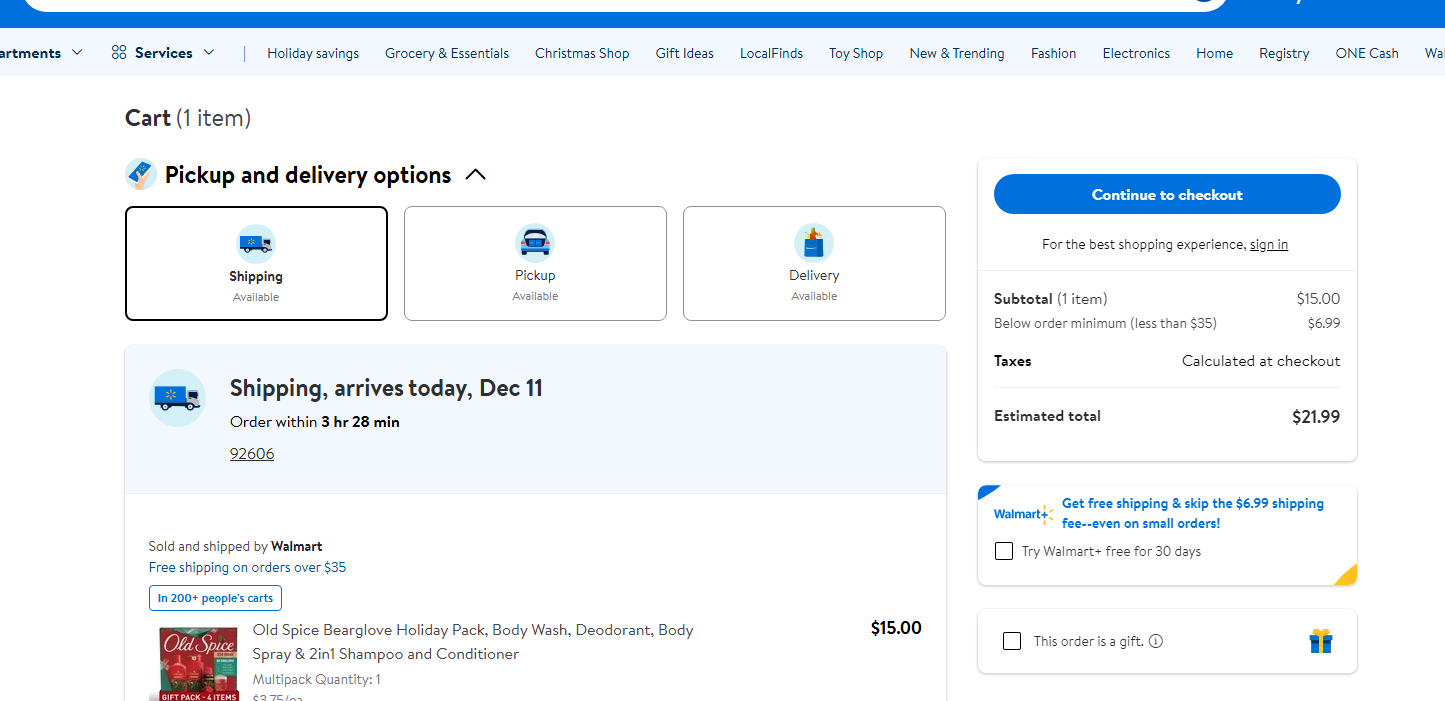Open gift order info icon
Screen dimensions: 1445x701
pyautogui.click(x=1156, y=641)
